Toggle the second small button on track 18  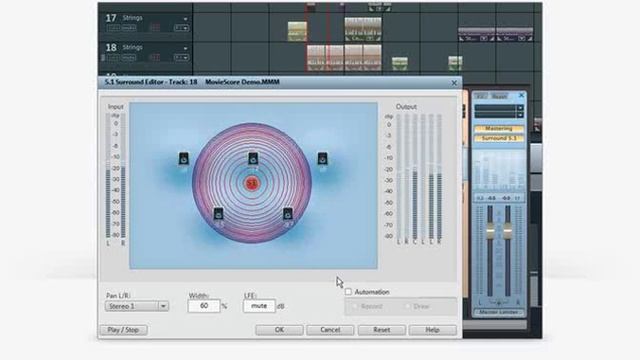129,58
